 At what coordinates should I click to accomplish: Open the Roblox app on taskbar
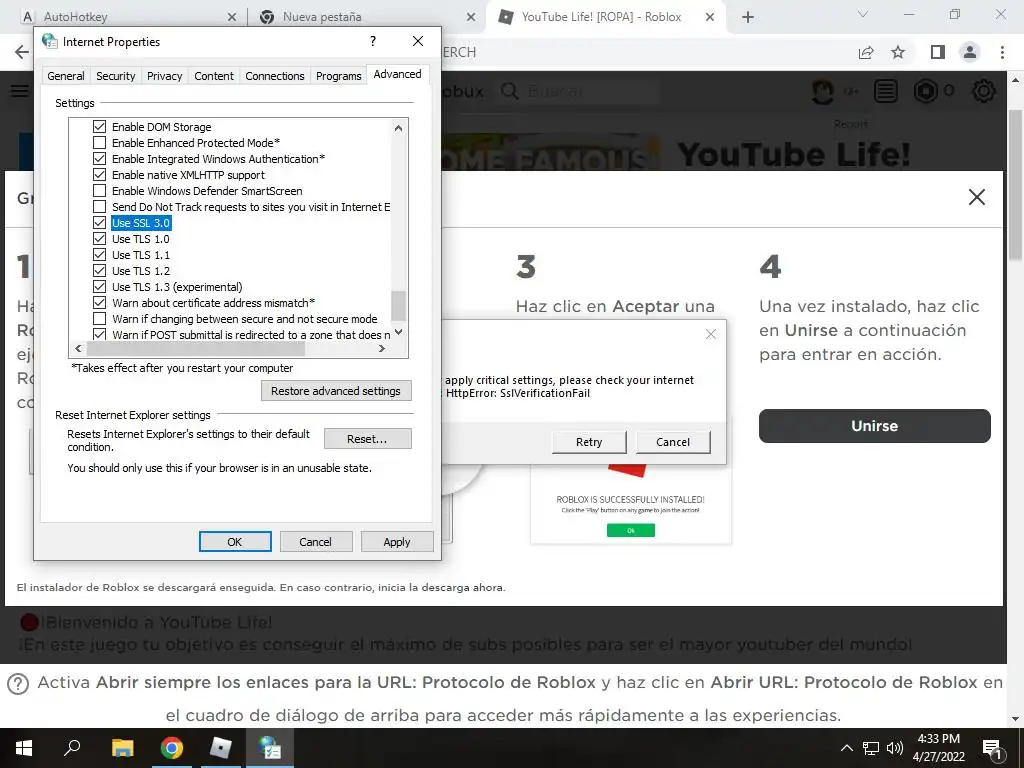coord(221,748)
